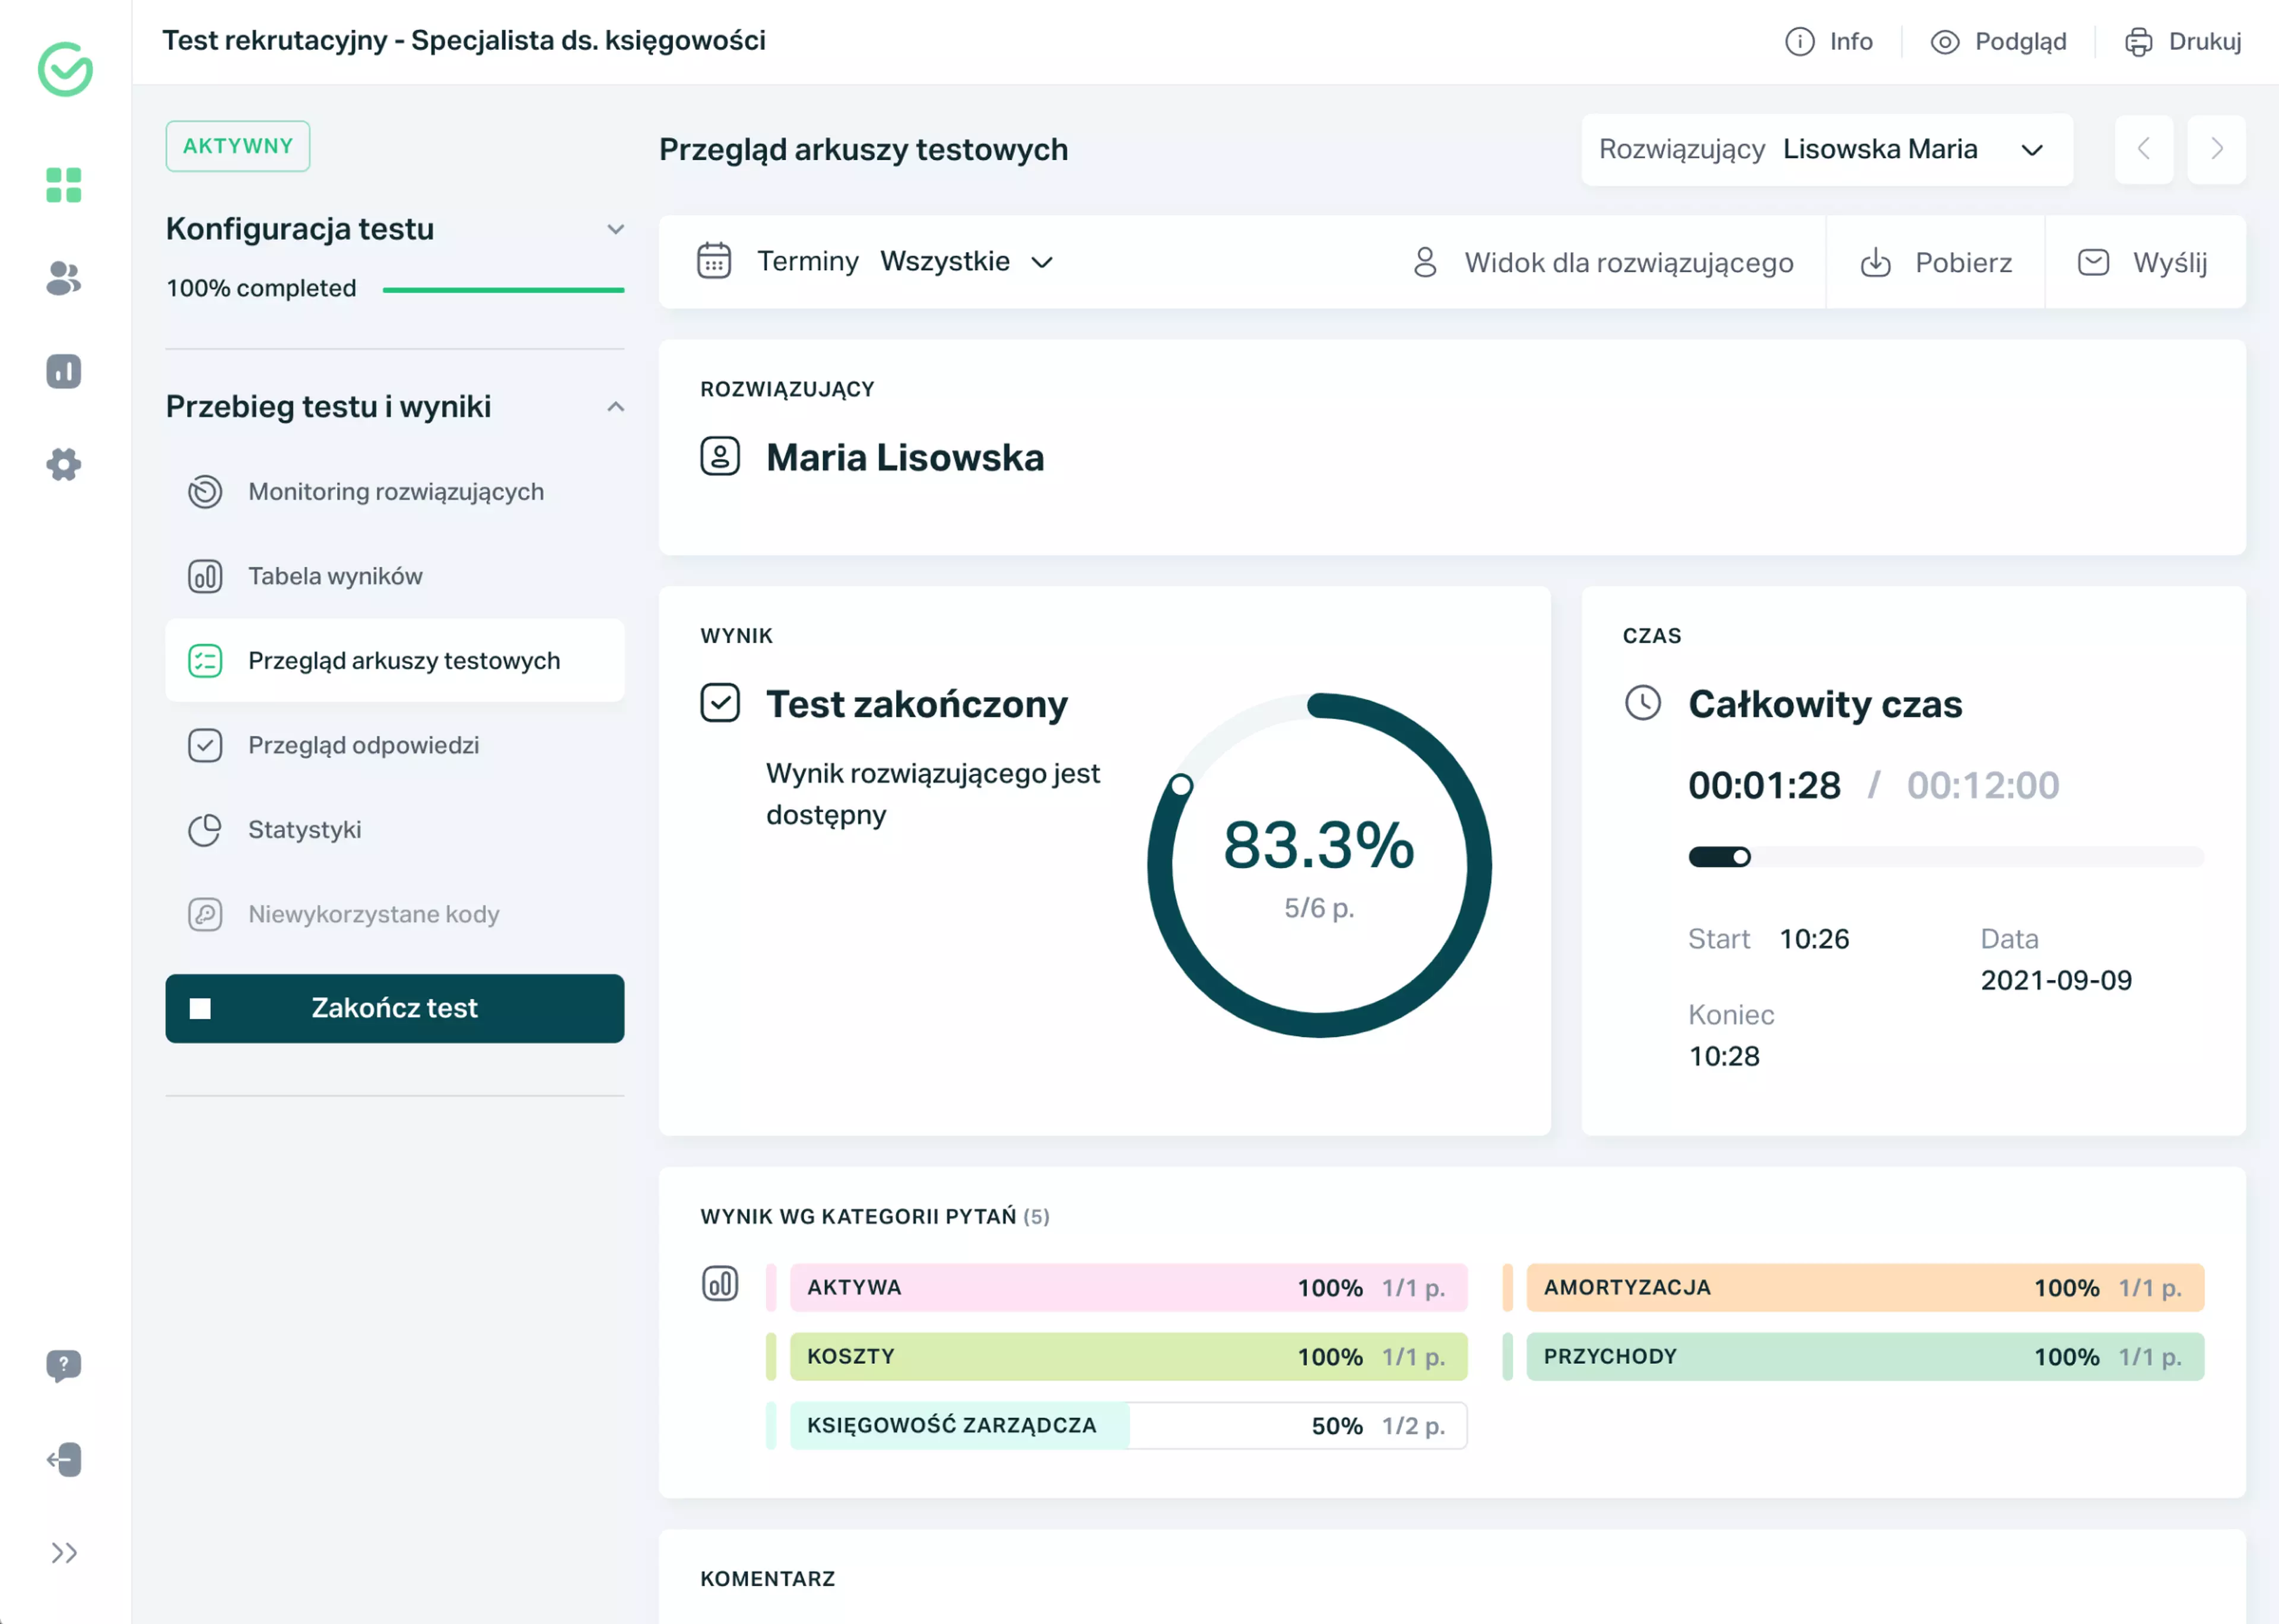Click the Tabela wyników chart icon
The image size is (2279, 1624).
click(205, 576)
